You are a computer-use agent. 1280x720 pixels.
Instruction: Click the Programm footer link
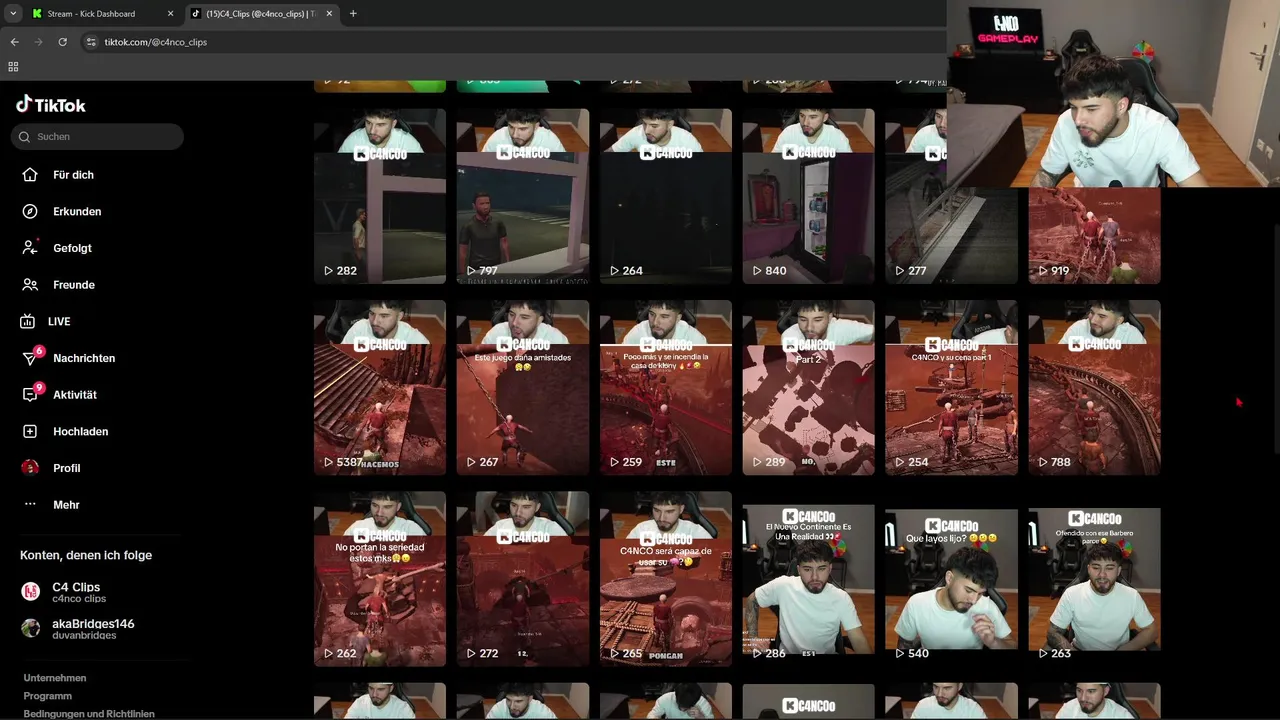[x=48, y=696]
